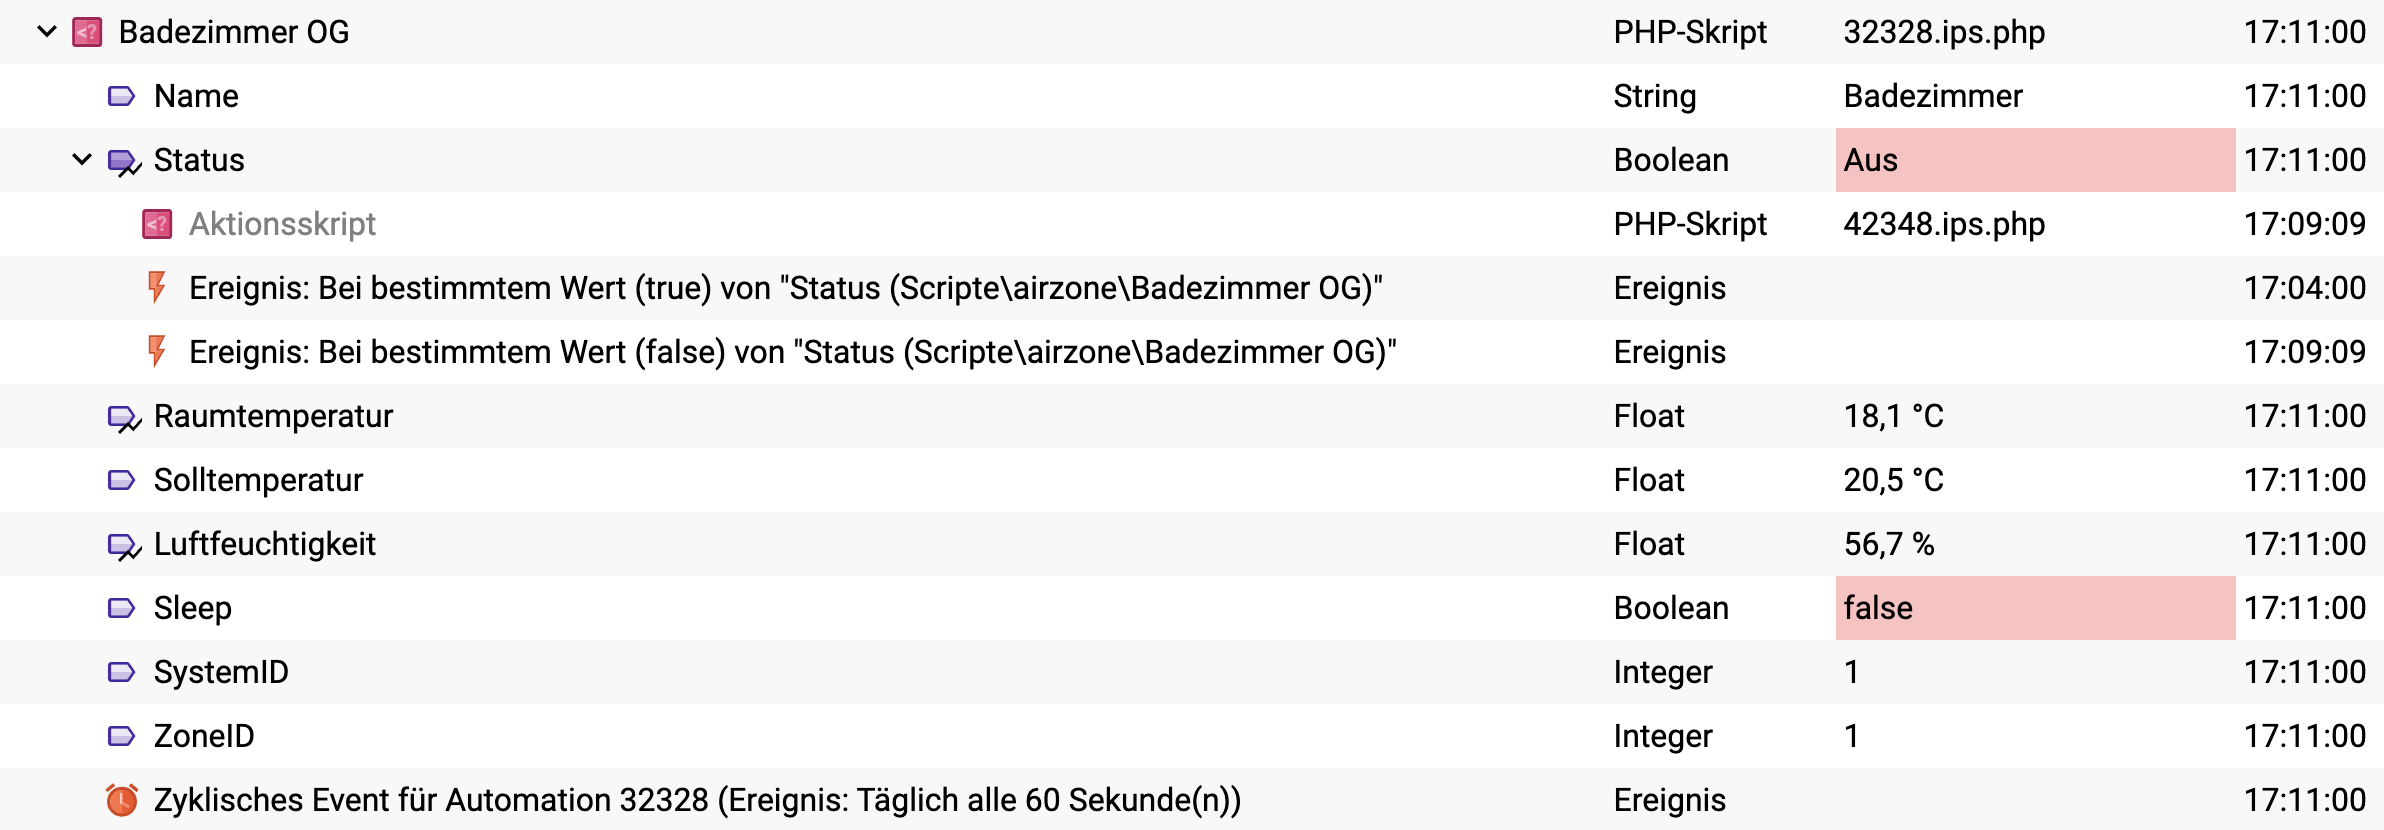Viewport: 2384px width, 830px height.
Task: Open the cyclic event for Automation 32328
Action: 697,800
